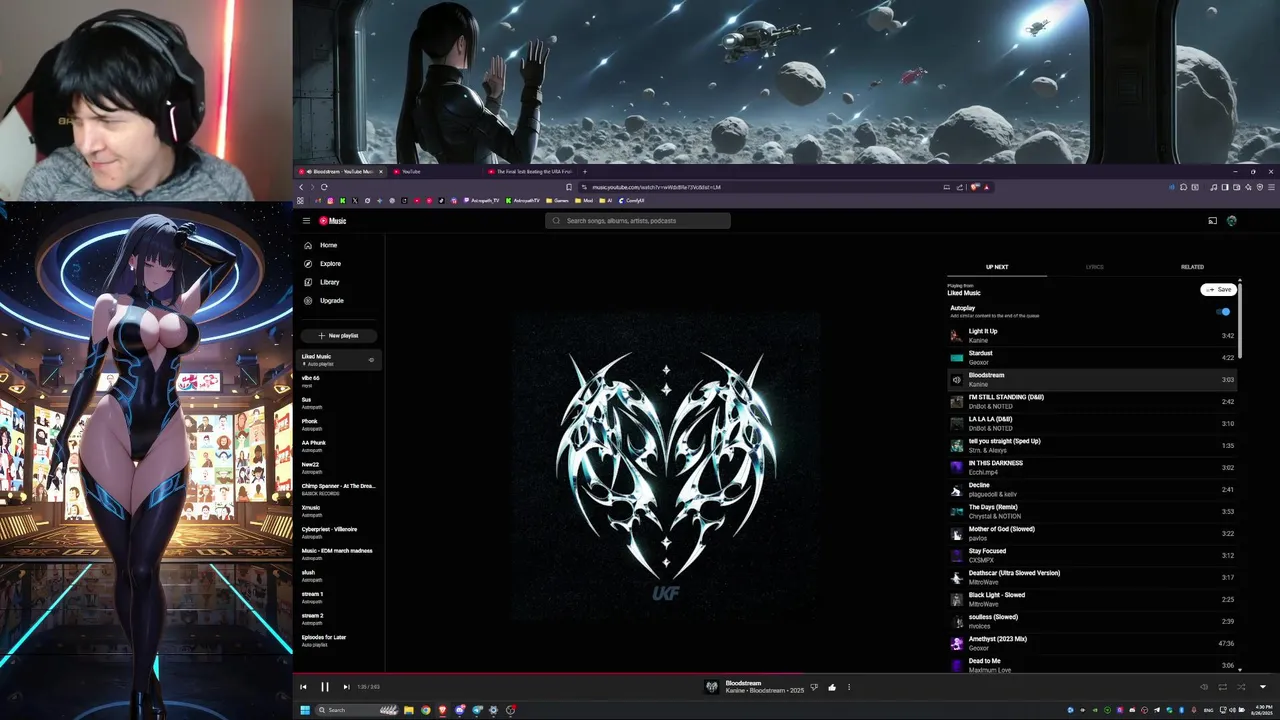
Task: Open the Liked Music playlist
Action: [x=340, y=360]
